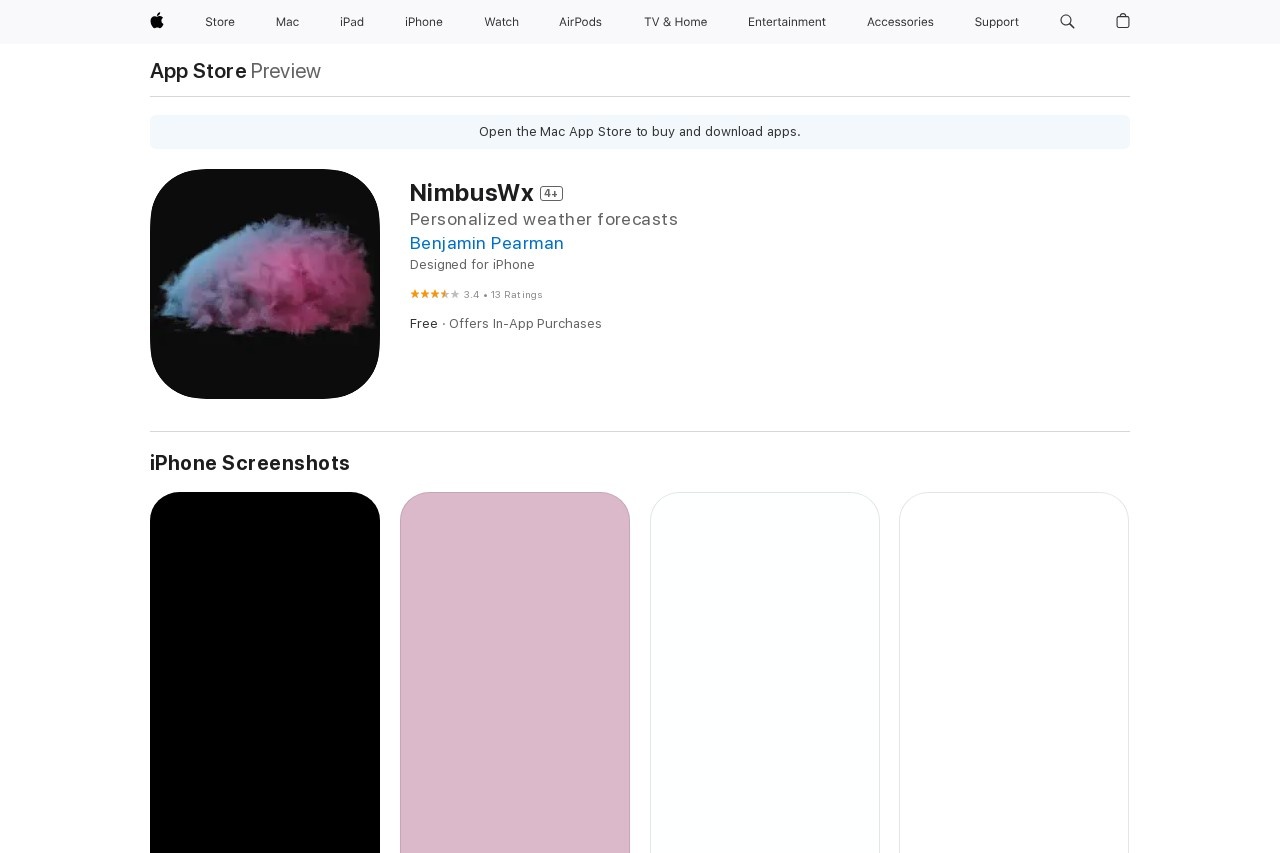Viewport: 1280px width, 853px height.
Task: Open the iPhone menu item
Action: [424, 22]
